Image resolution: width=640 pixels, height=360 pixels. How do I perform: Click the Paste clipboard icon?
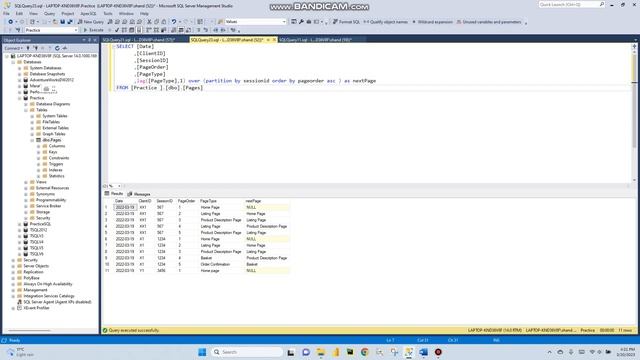click(x=164, y=22)
